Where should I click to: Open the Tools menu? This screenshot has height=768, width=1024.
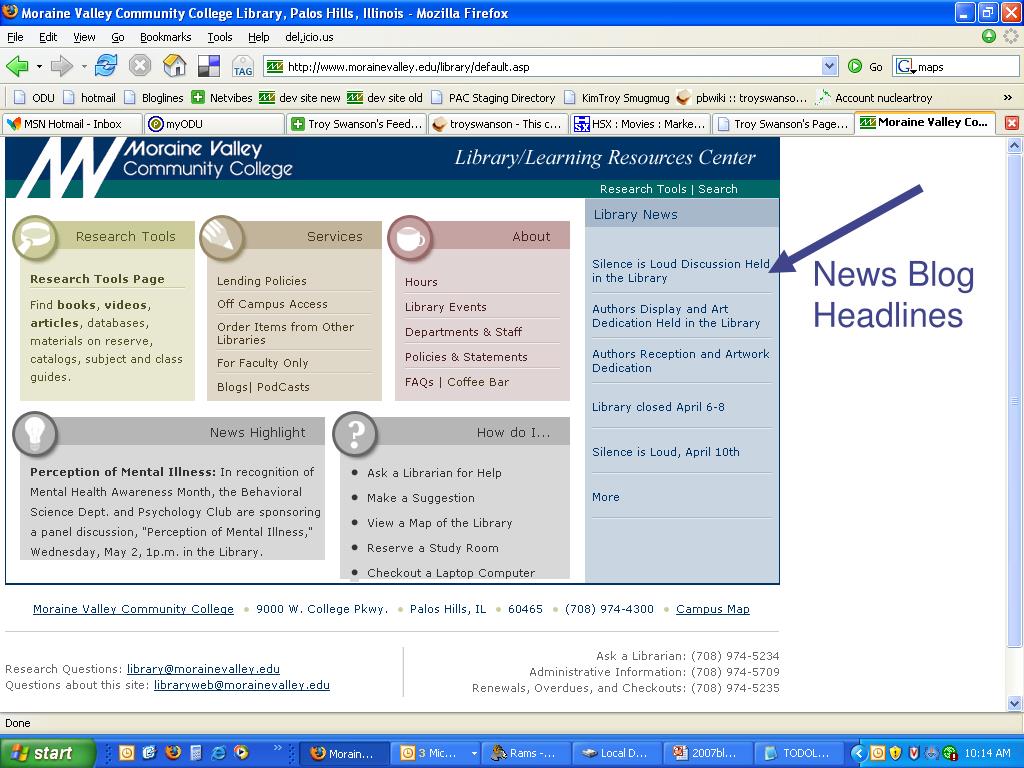click(219, 37)
